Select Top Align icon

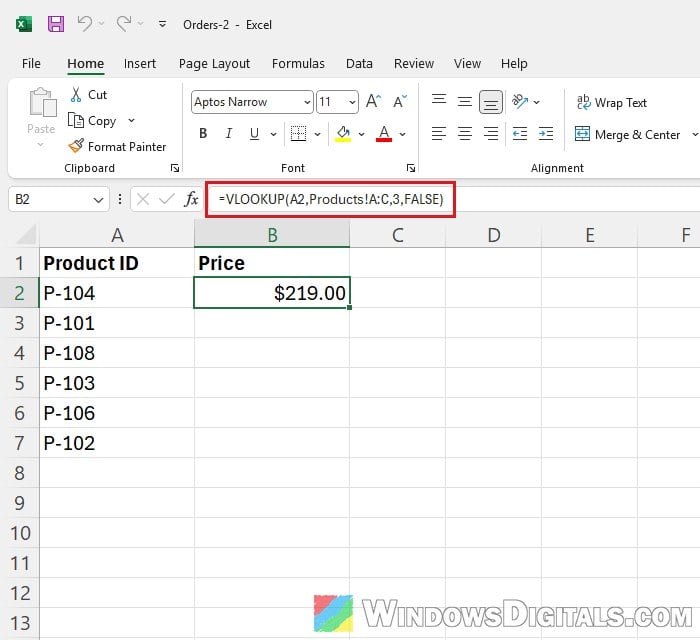(x=439, y=99)
